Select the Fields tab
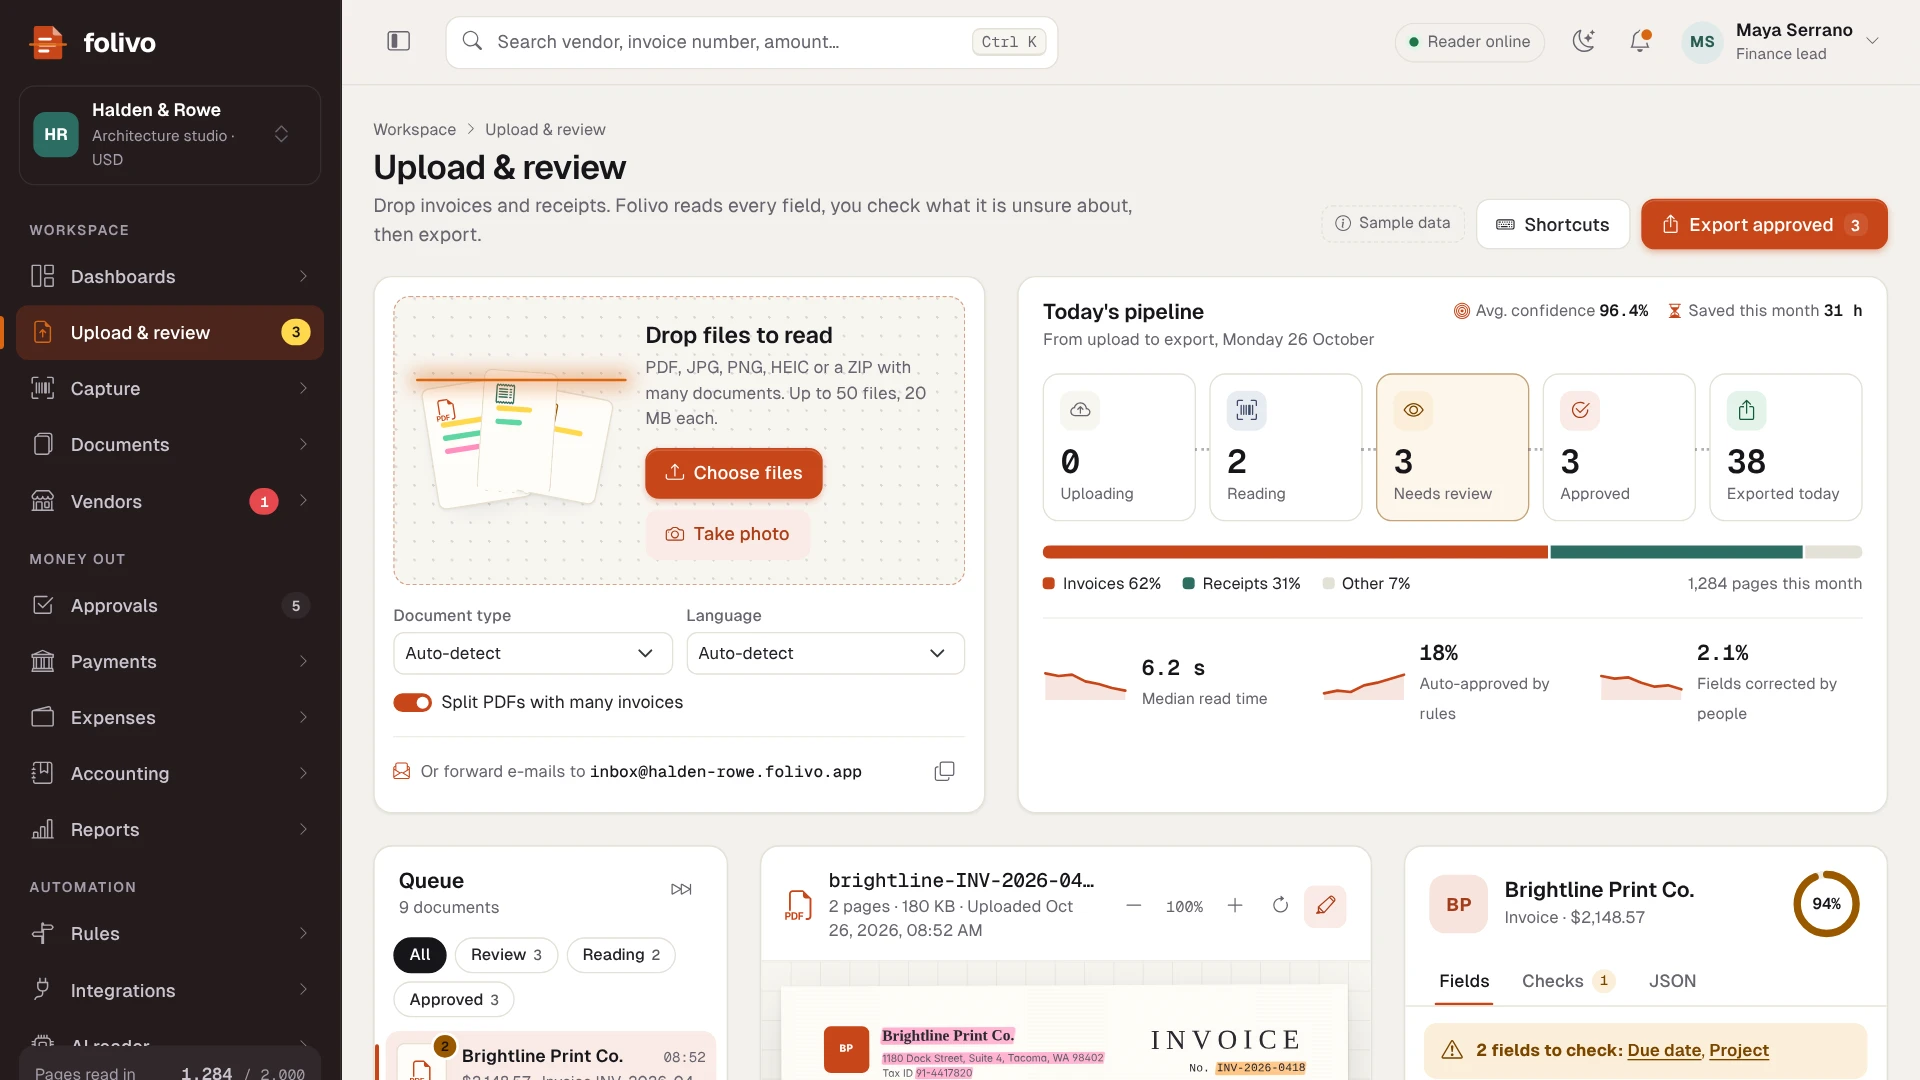This screenshot has width=1920, height=1080. [1464, 981]
